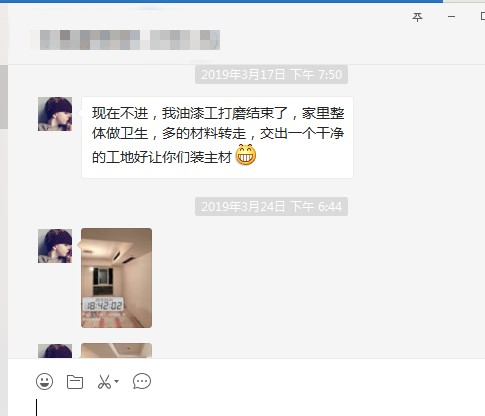Pin the chat window on top
485x416 pixels.
click(x=417, y=17)
